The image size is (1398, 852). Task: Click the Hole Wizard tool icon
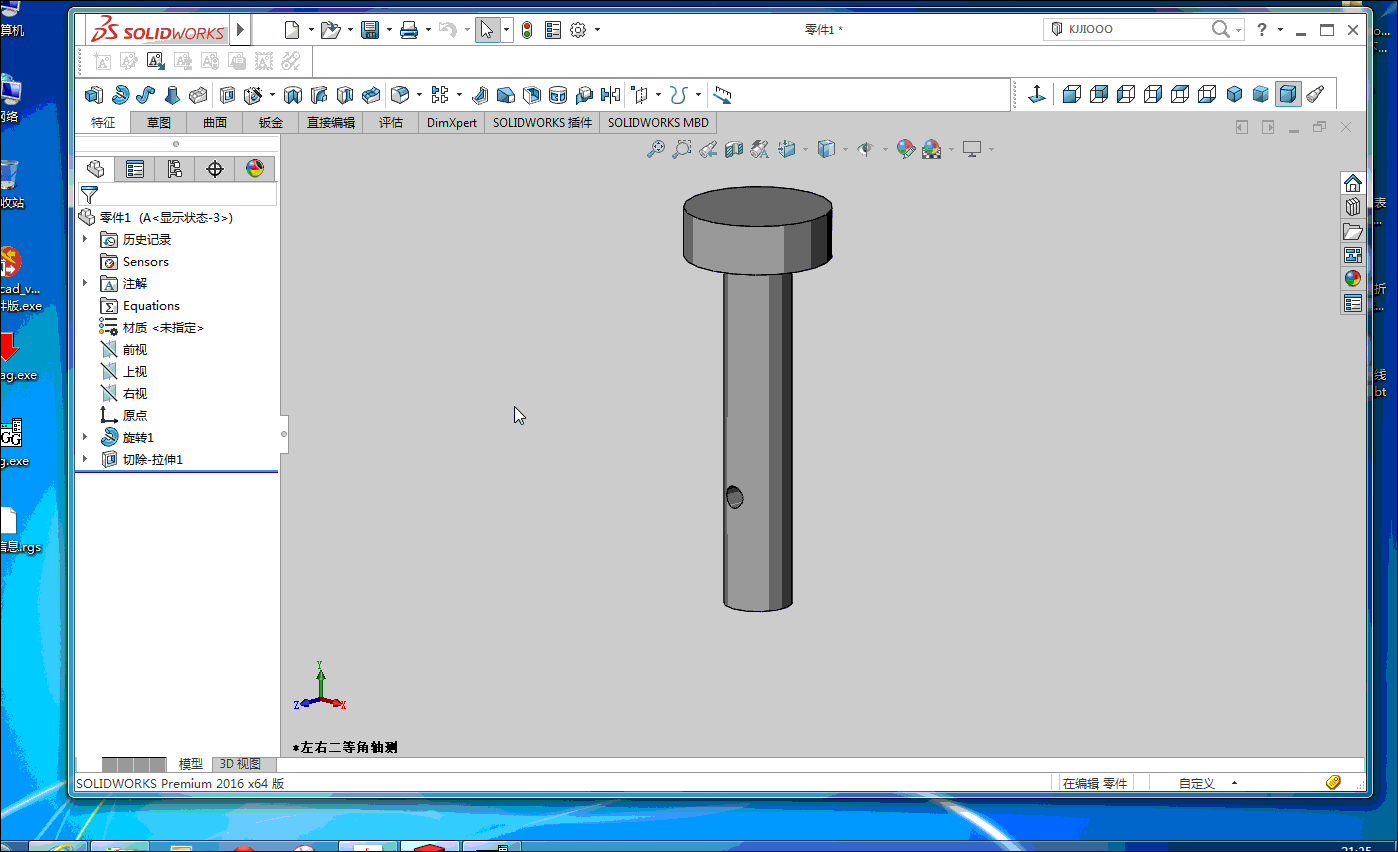point(254,95)
